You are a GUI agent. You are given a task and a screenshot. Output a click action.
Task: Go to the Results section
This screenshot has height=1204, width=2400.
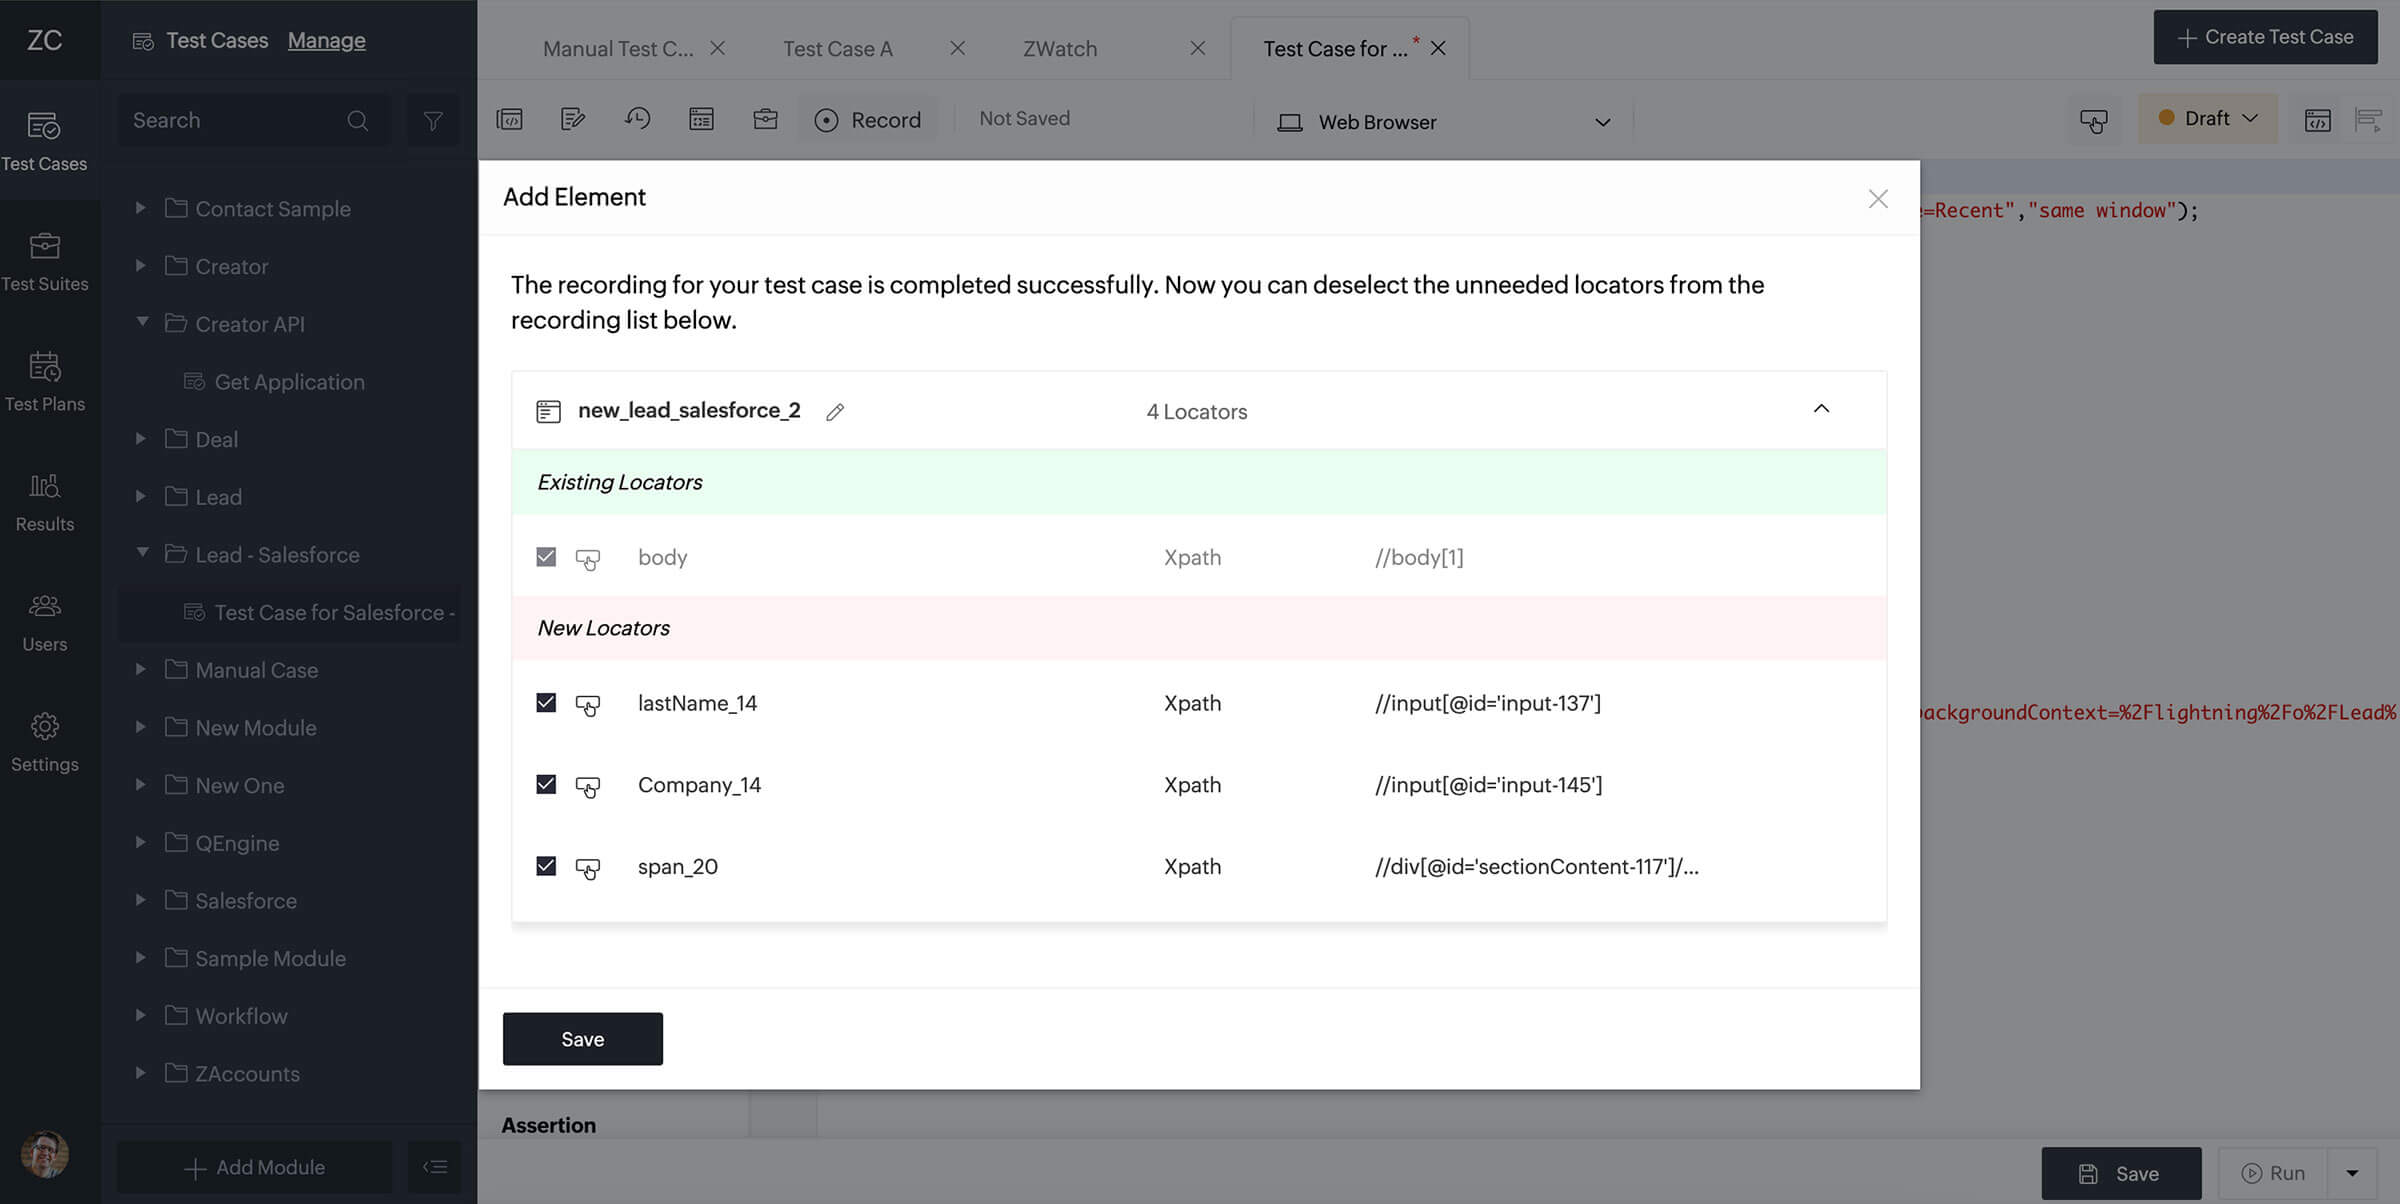(45, 501)
